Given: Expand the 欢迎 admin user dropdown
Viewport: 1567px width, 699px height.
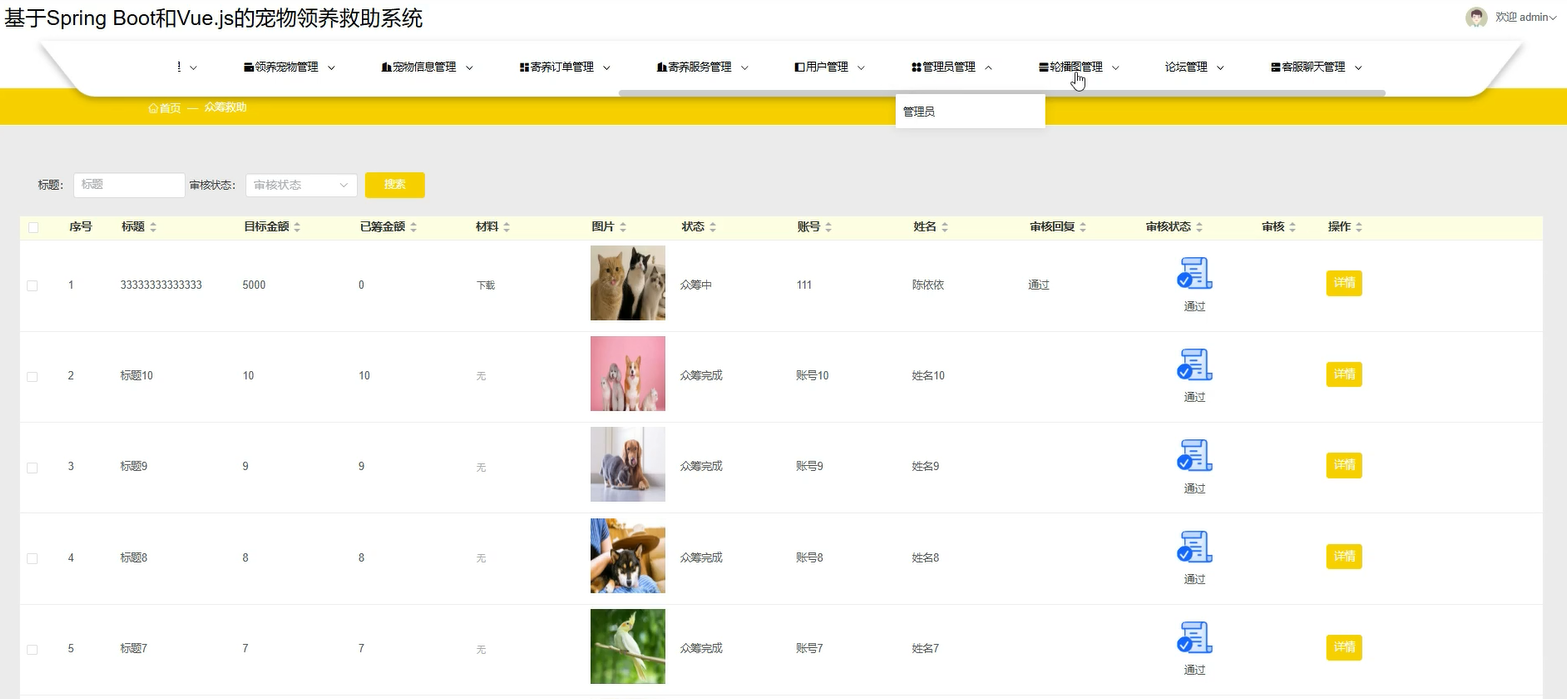Looking at the screenshot, I should pos(1526,17).
